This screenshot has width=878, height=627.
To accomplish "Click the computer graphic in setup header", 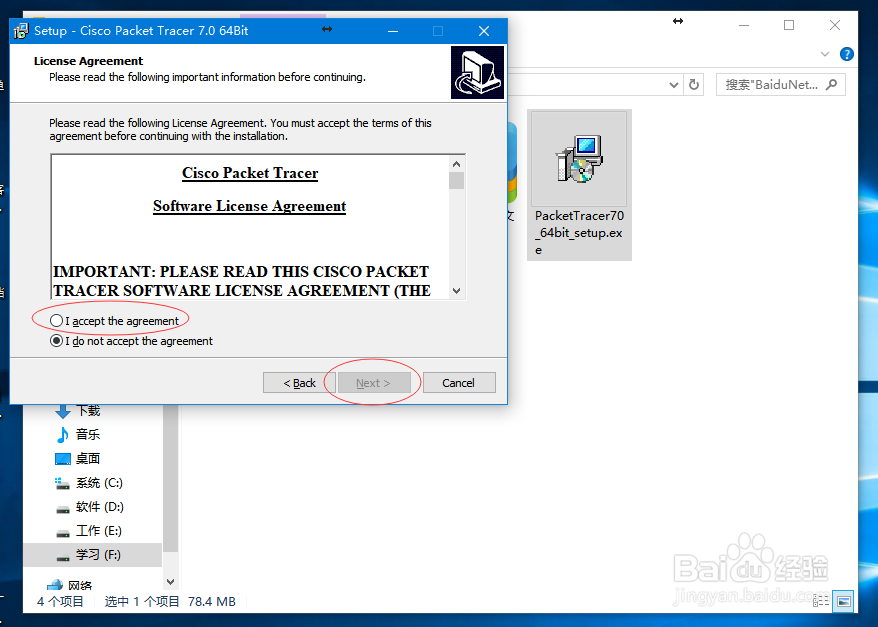I will [x=477, y=72].
